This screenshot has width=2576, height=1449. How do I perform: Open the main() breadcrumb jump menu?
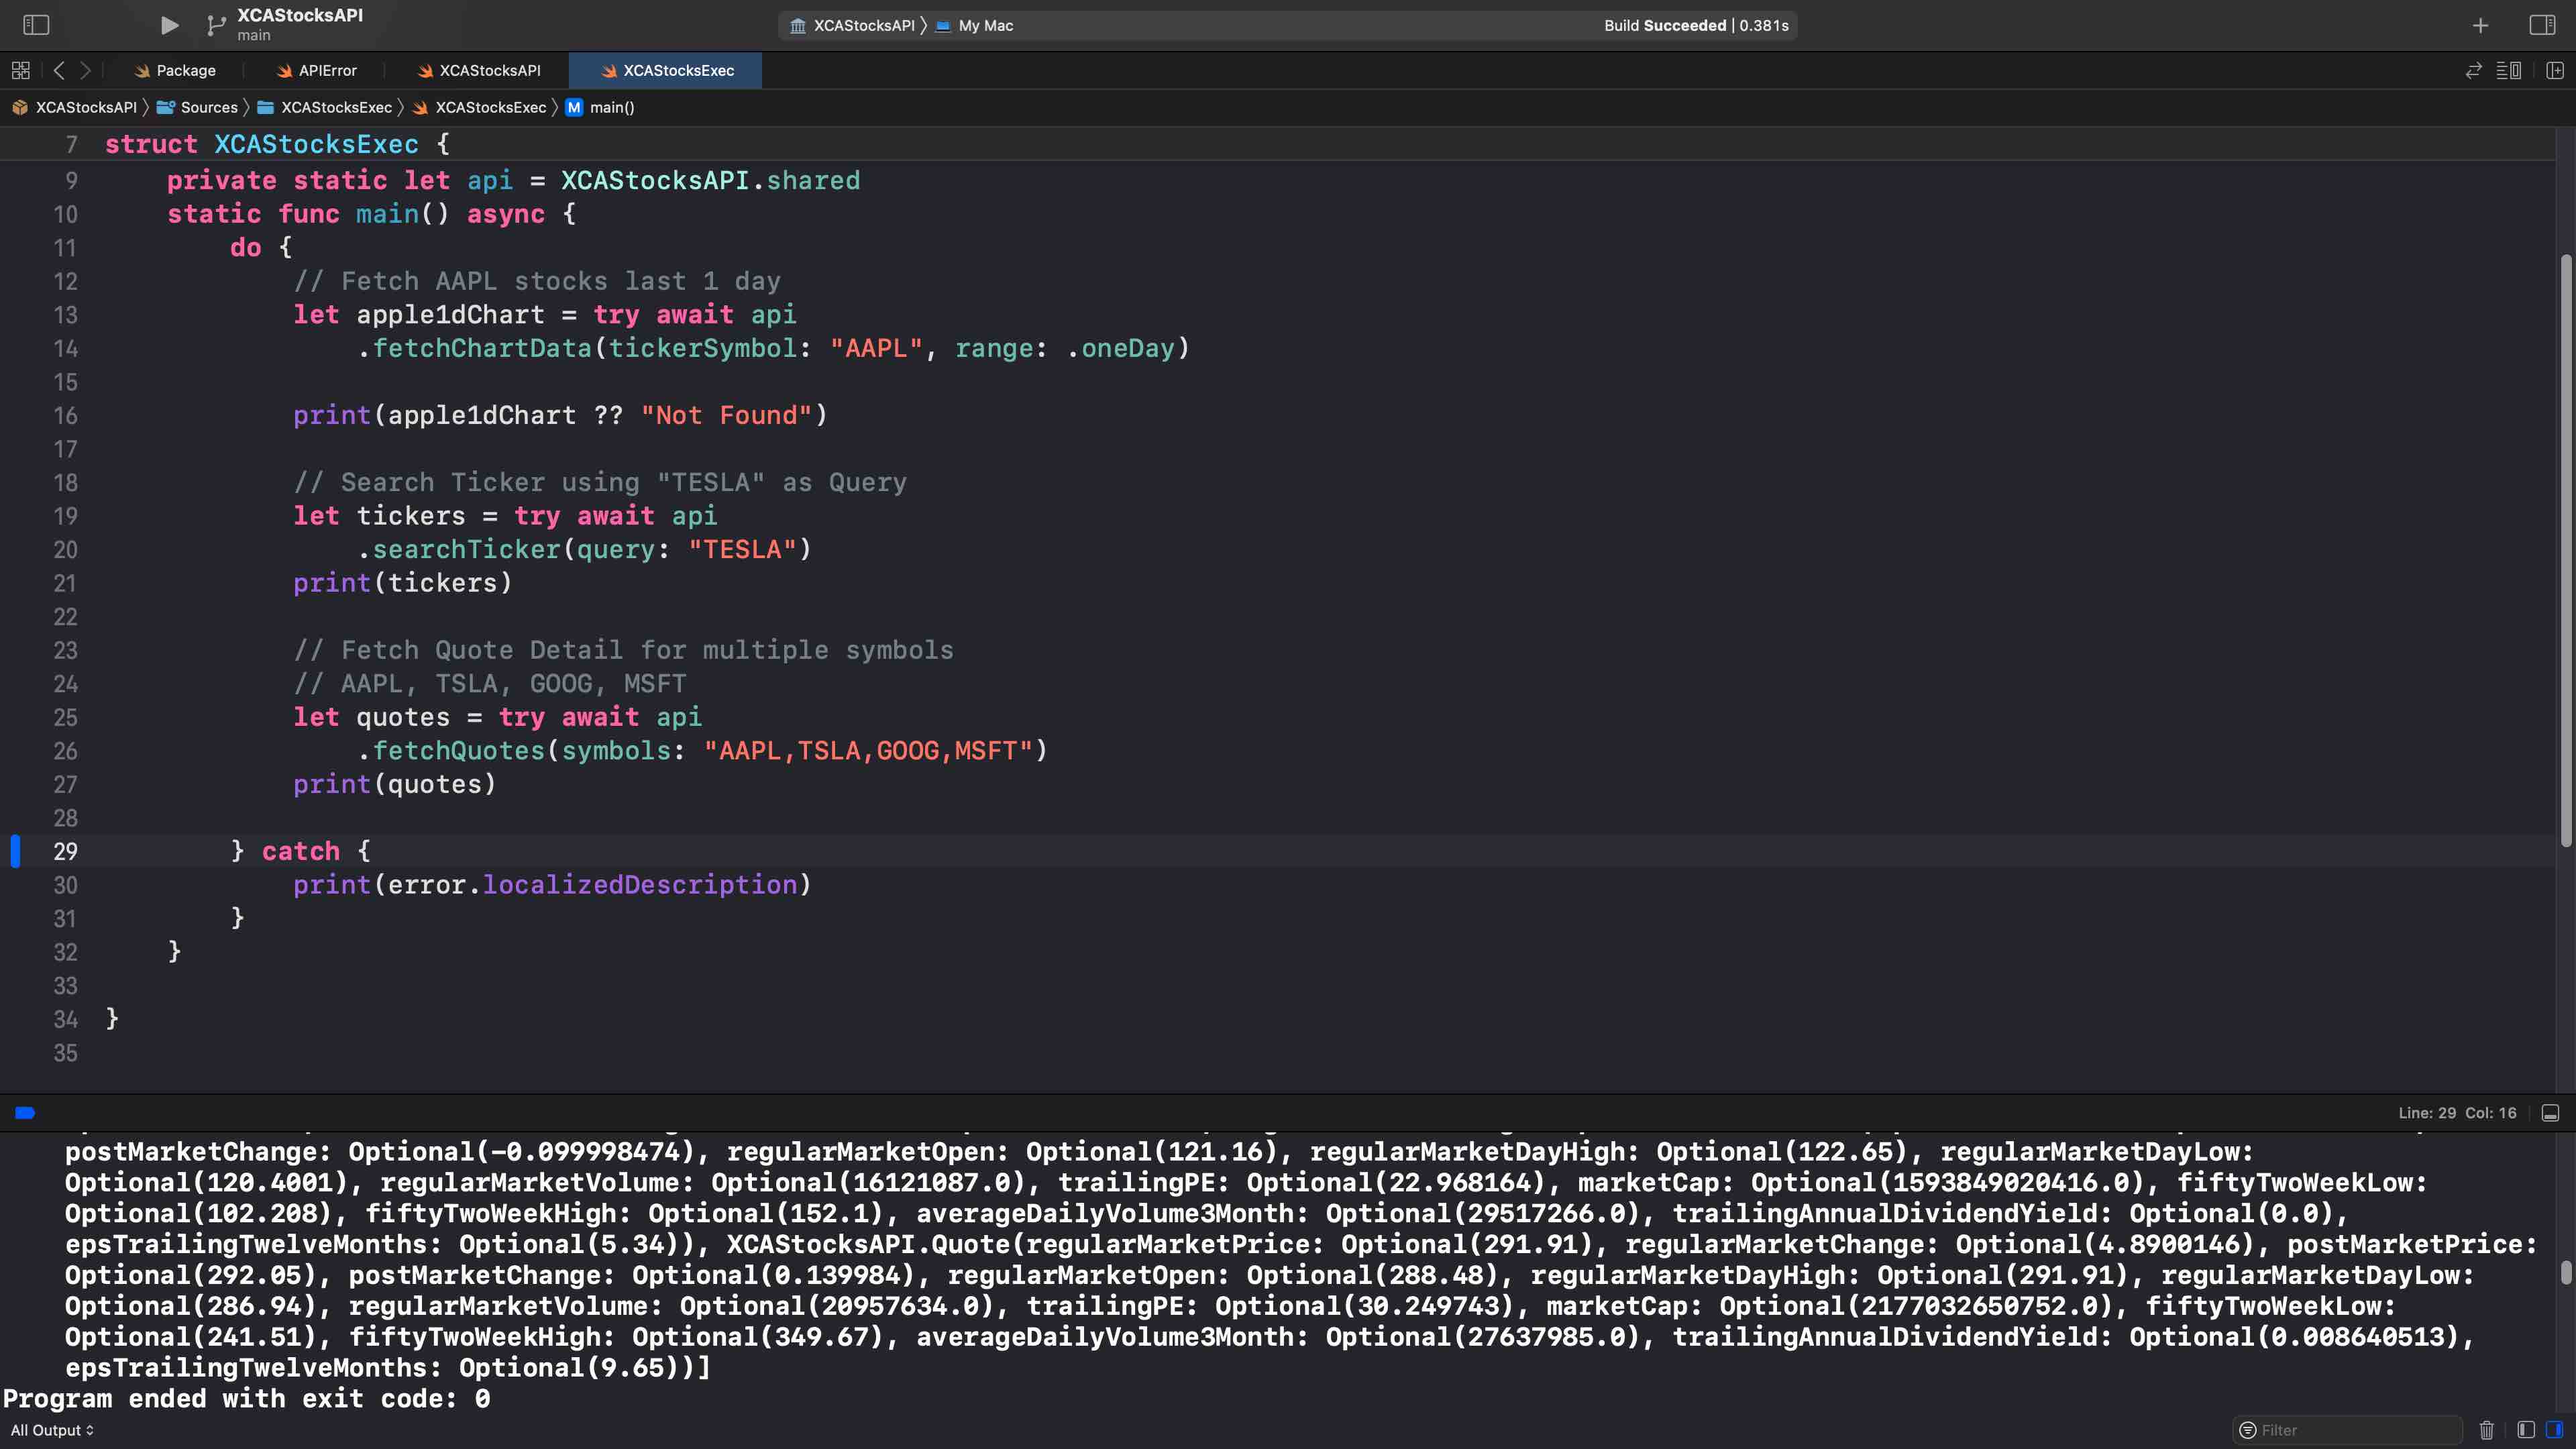click(611, 107)
